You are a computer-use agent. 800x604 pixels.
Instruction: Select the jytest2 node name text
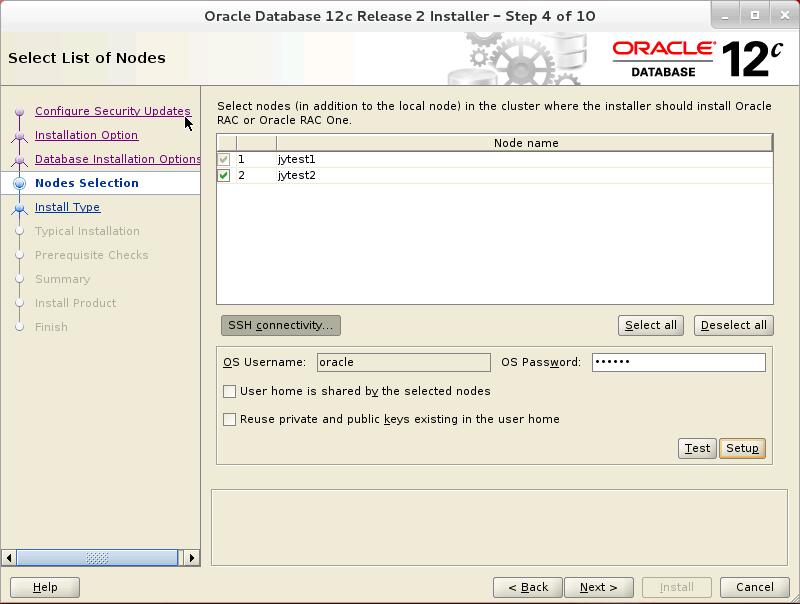pos(296,175)
